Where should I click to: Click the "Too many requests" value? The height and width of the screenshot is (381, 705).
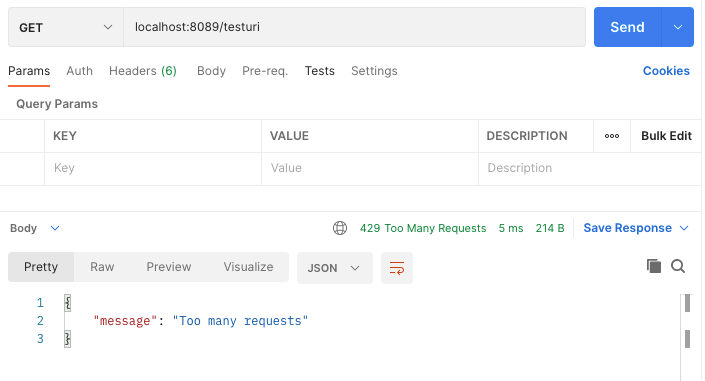240,321
